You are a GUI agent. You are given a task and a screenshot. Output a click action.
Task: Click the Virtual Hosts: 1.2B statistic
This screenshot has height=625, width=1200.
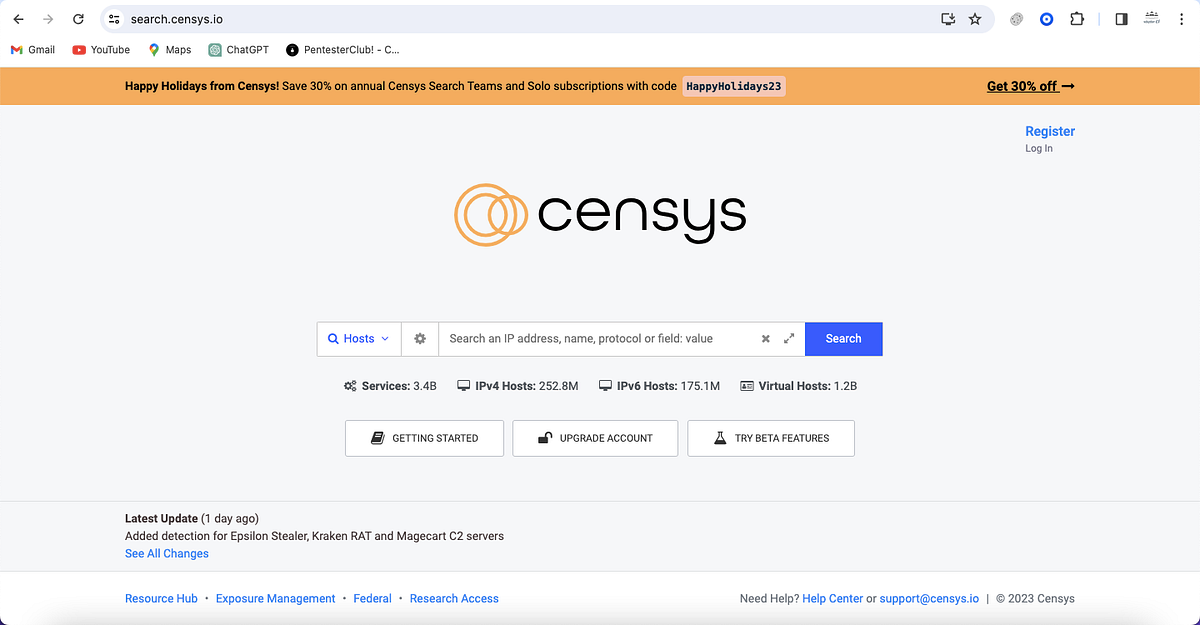point(798,386)
